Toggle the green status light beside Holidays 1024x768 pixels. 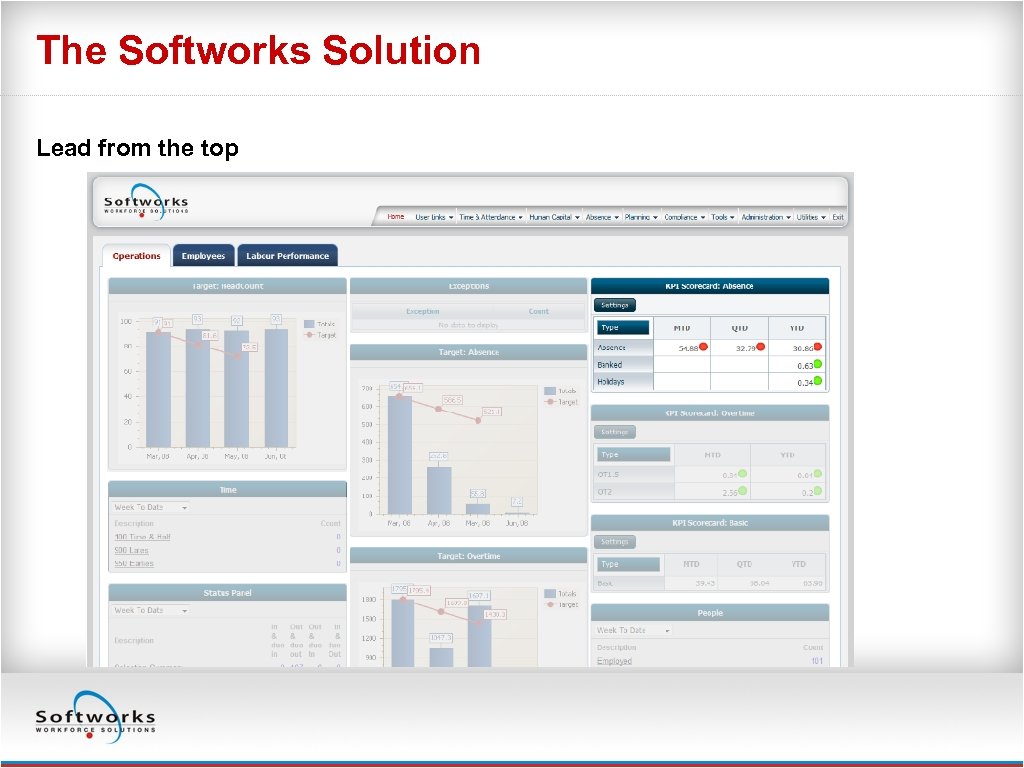coord(816,380)
